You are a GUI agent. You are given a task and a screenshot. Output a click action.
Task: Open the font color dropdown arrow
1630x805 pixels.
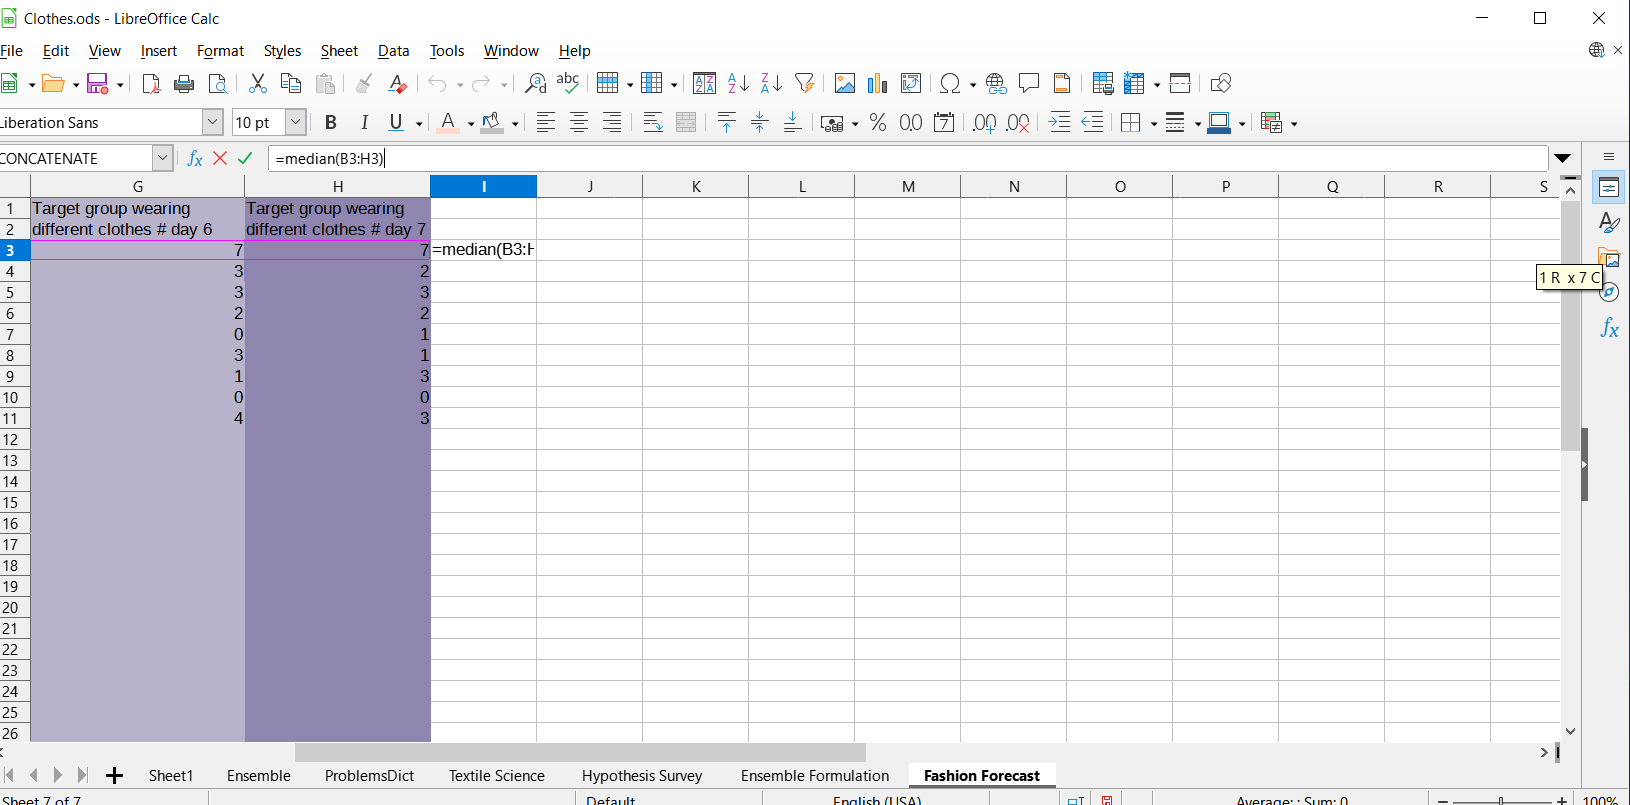pos(470,124)
